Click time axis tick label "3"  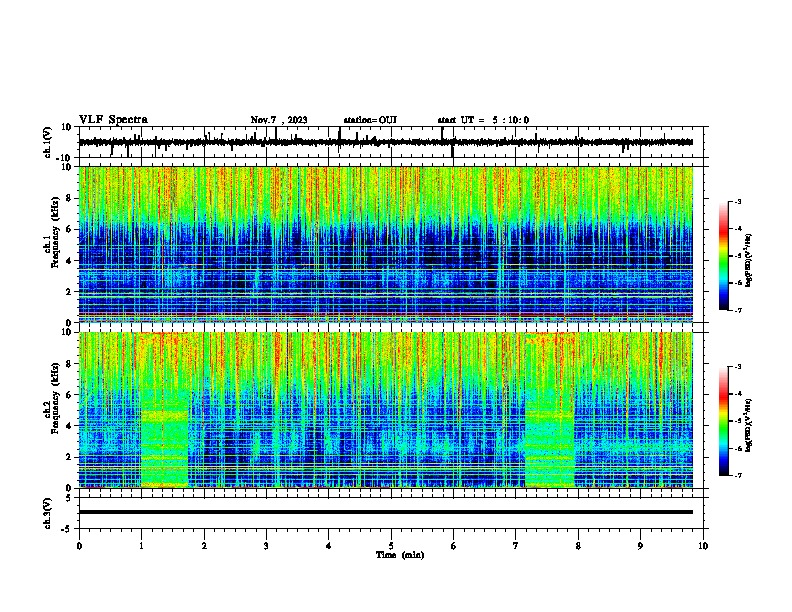tap(266, 546)
